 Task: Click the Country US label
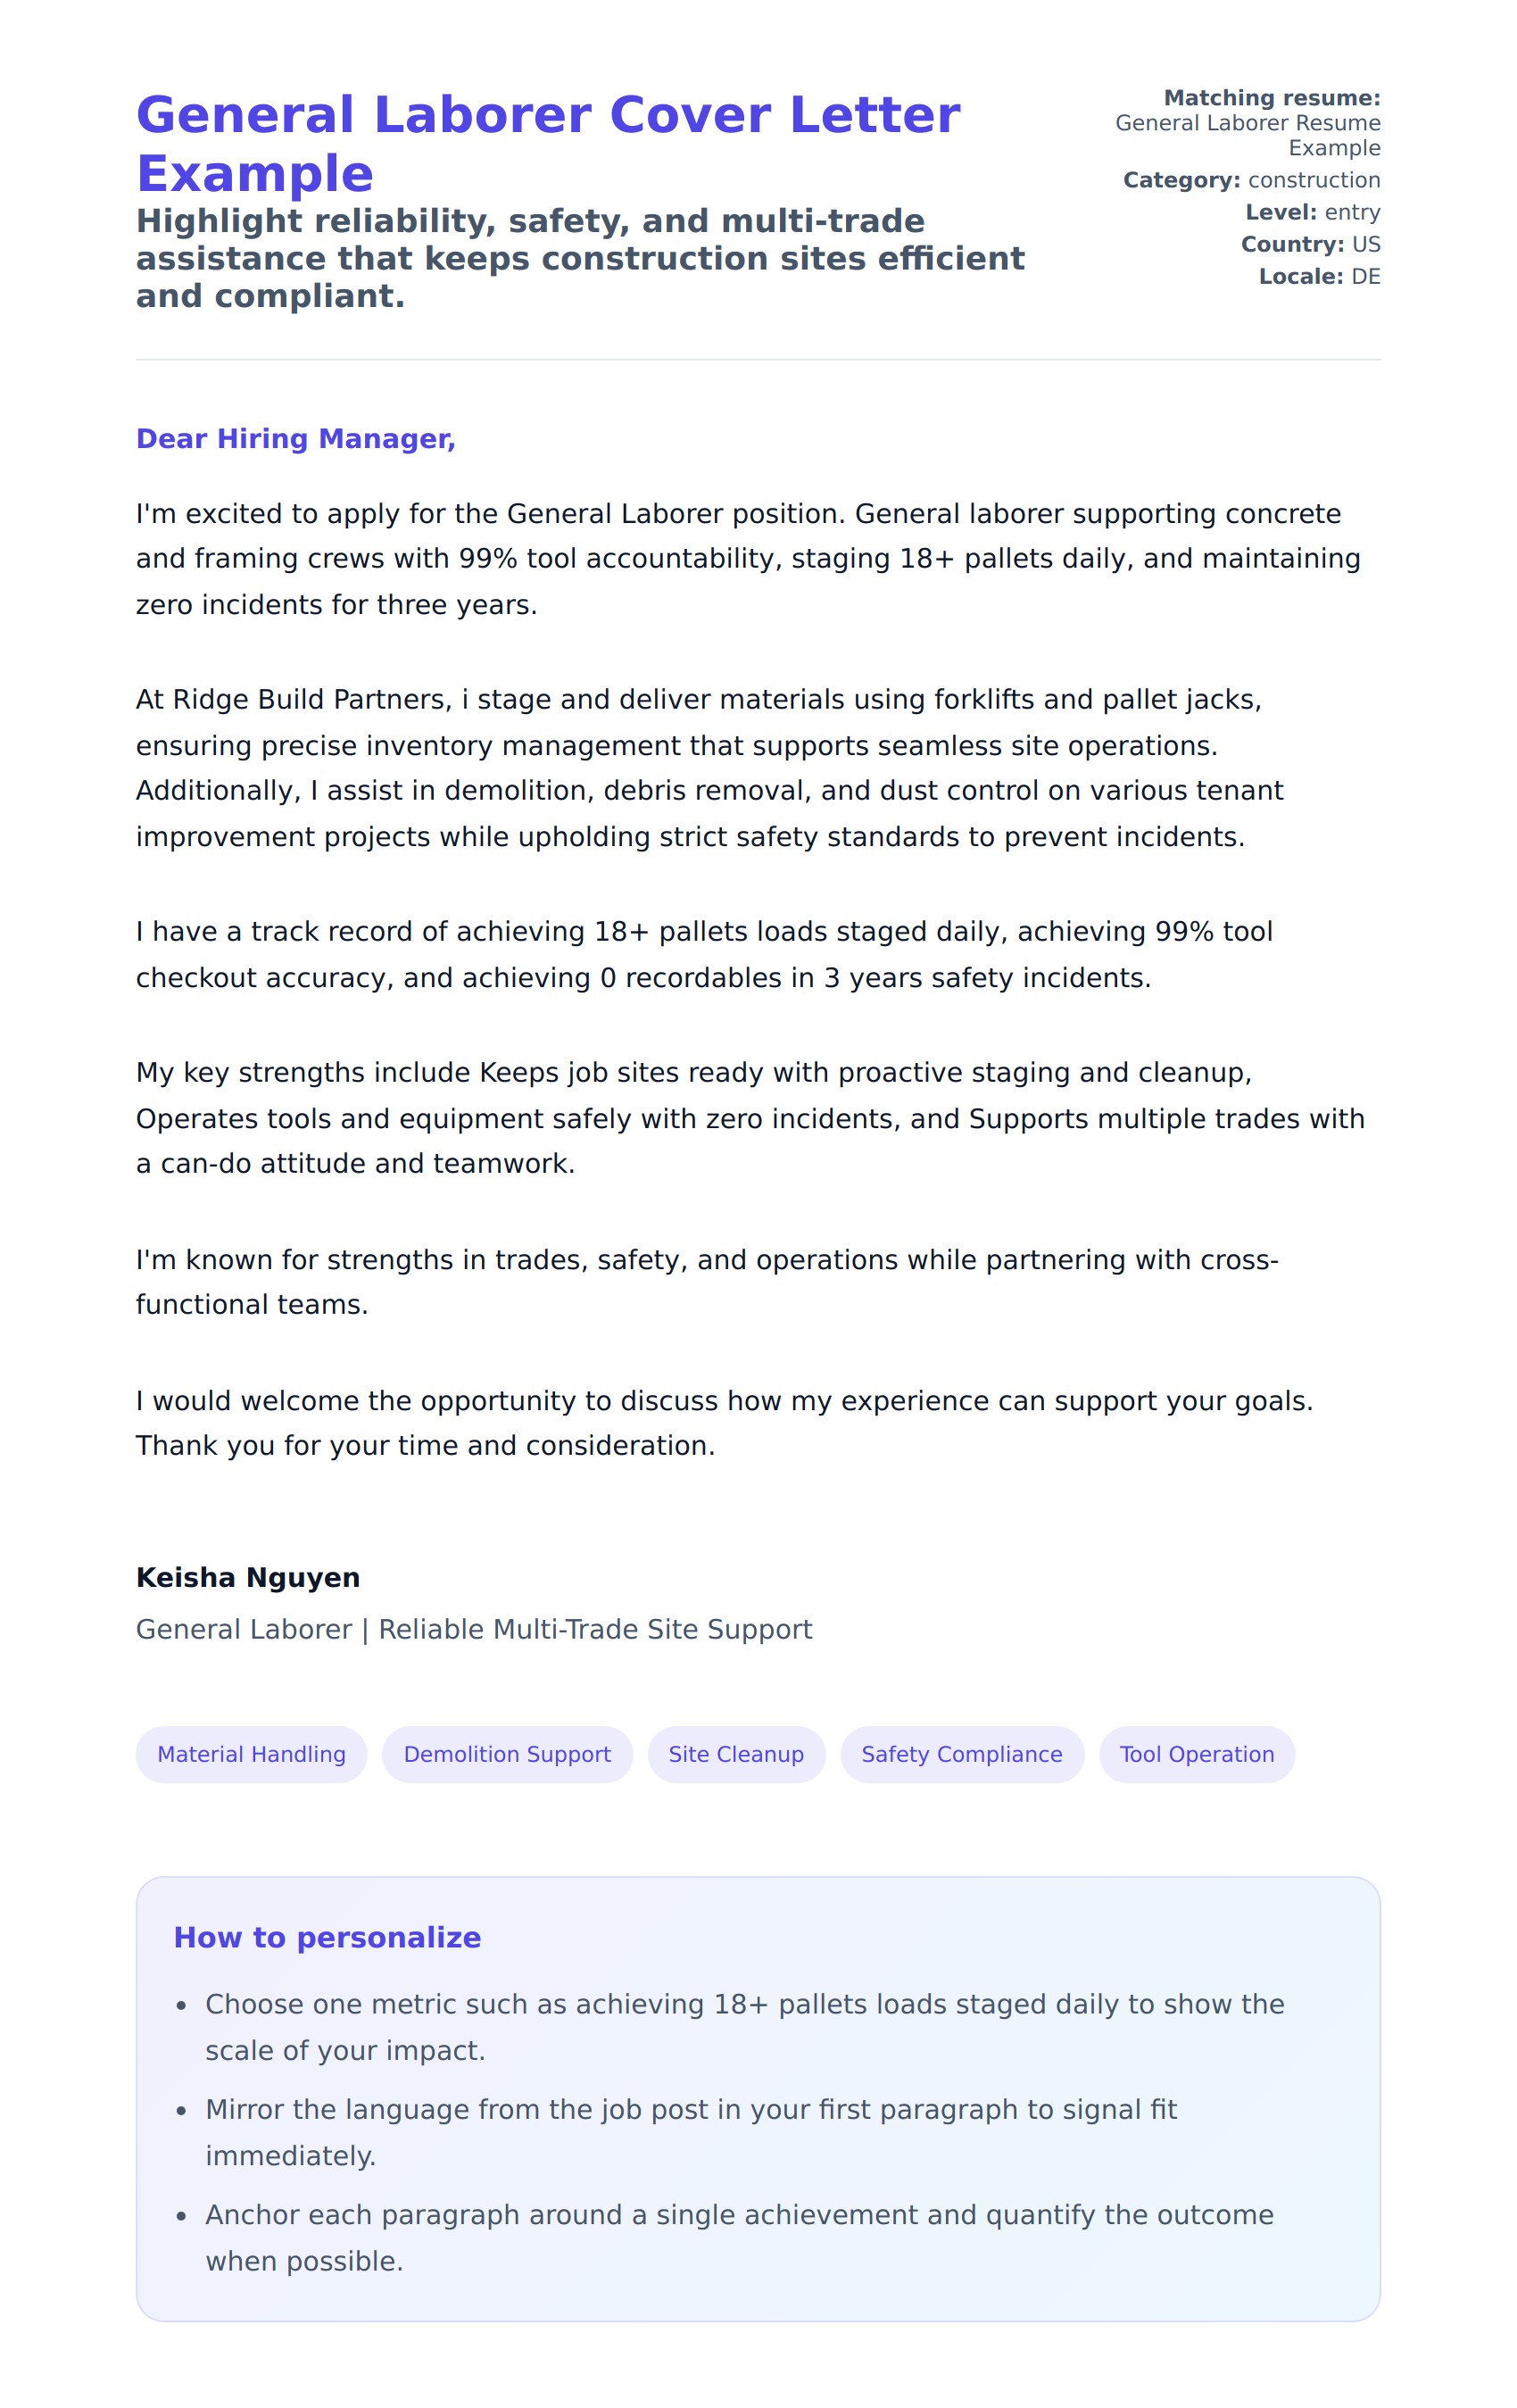1310,244
